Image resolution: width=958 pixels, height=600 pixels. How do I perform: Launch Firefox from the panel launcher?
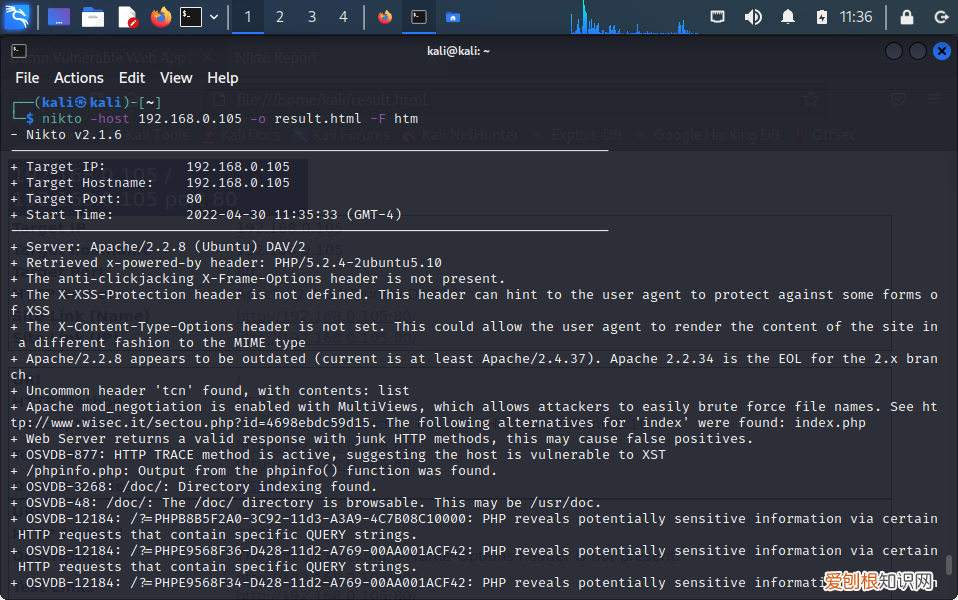pyautogui.click(x=160, y=17)
